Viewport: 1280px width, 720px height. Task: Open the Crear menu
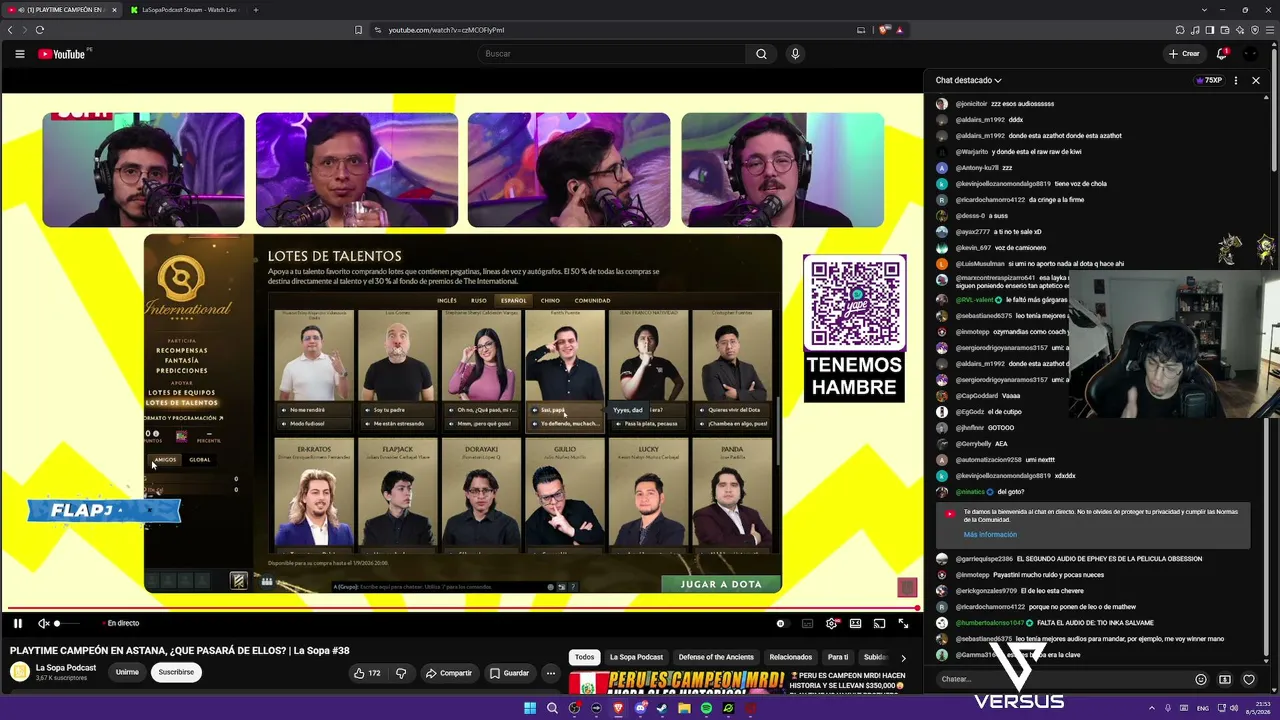coord(1184,54)
